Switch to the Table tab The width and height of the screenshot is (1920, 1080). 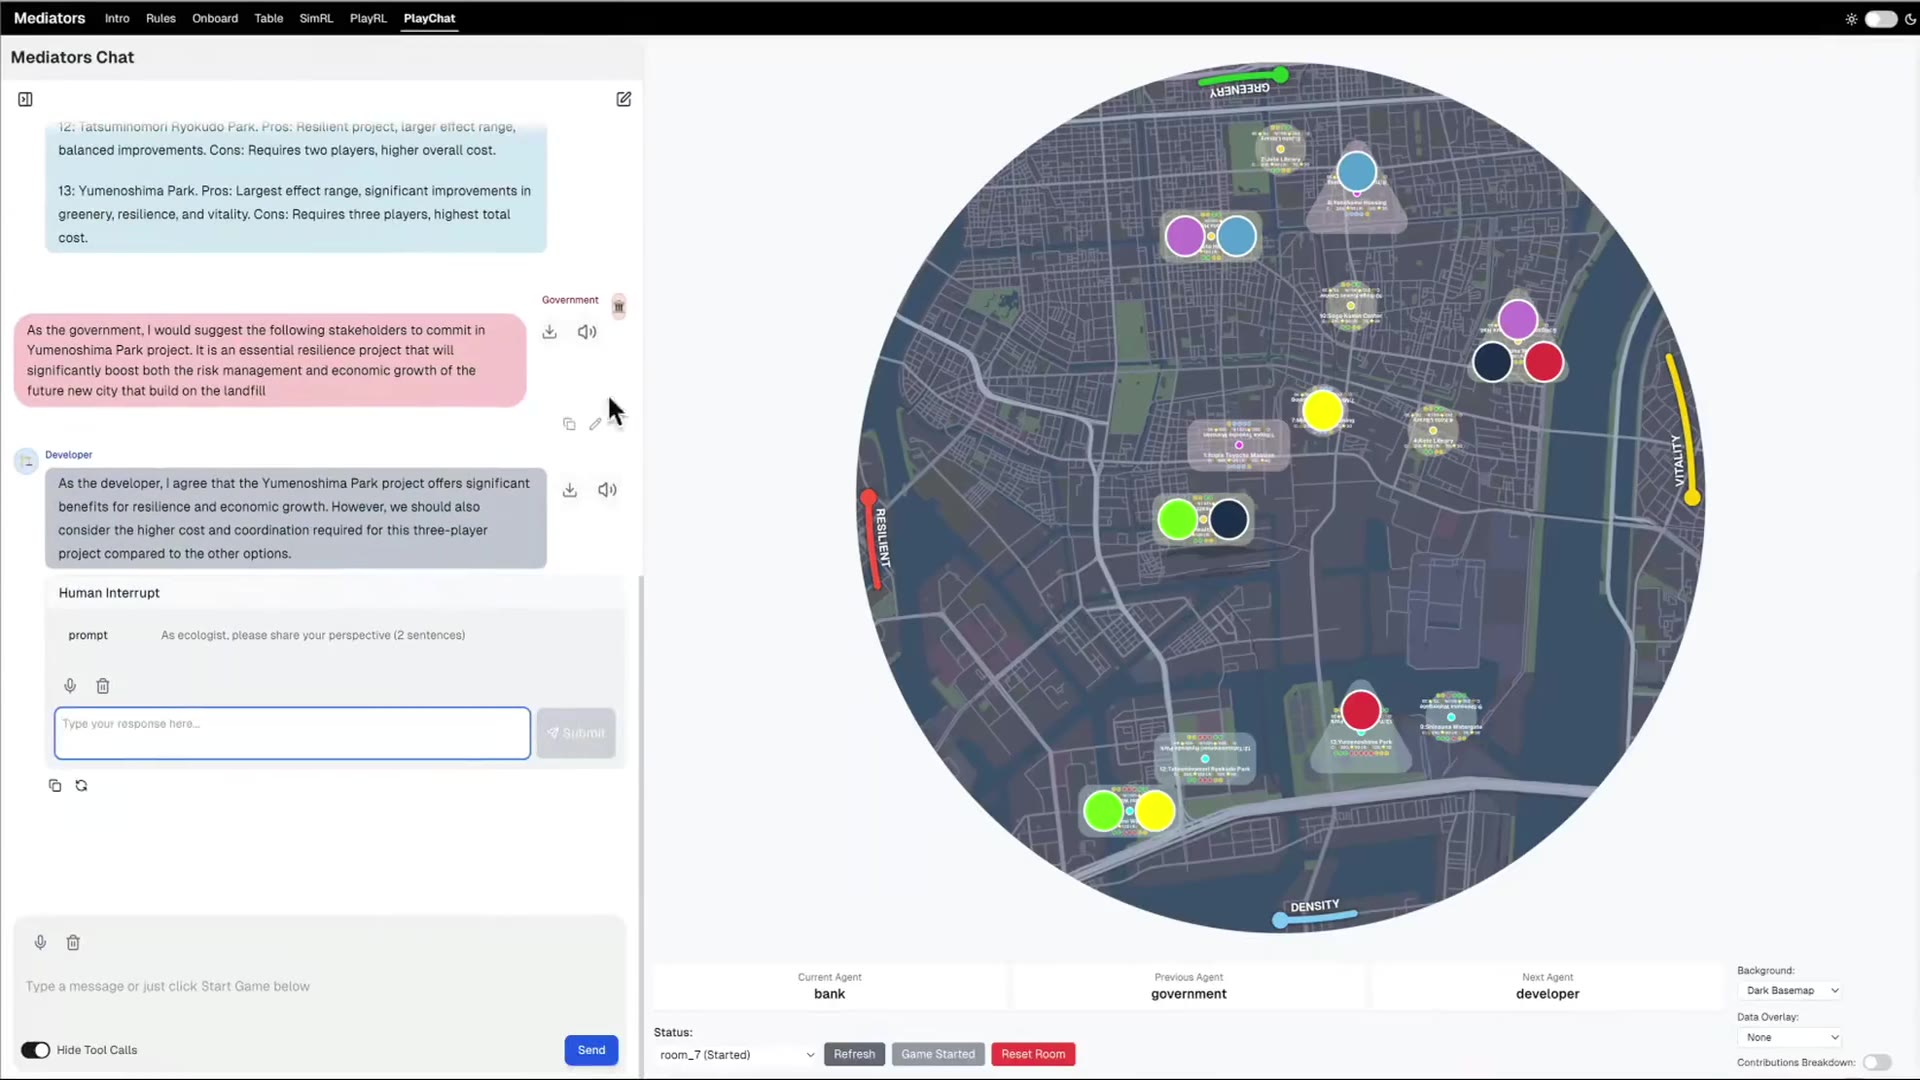click(268, 18)
